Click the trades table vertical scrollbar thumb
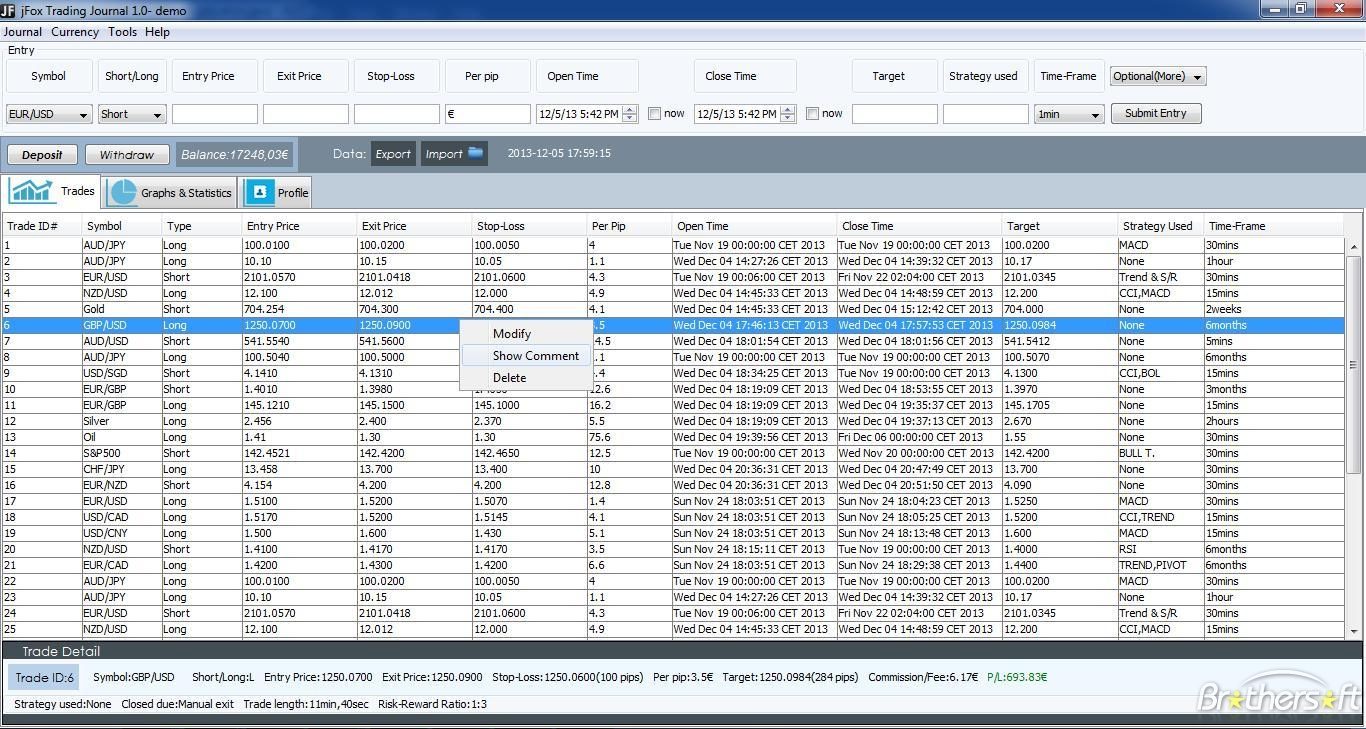 click(x=1354, y=365)
